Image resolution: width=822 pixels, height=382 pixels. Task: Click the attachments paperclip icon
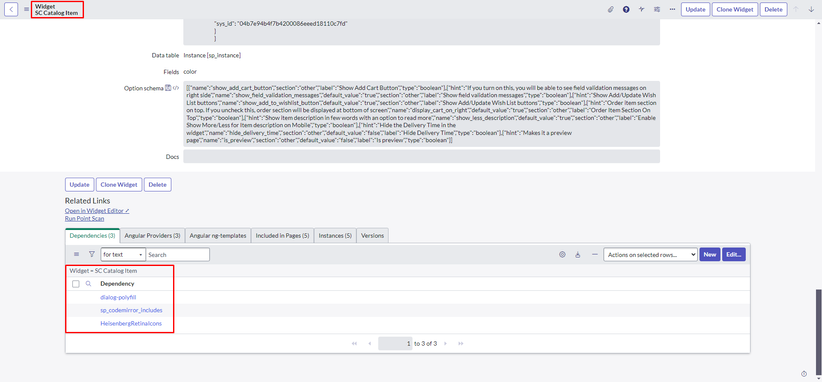click(x=611, y=9)
